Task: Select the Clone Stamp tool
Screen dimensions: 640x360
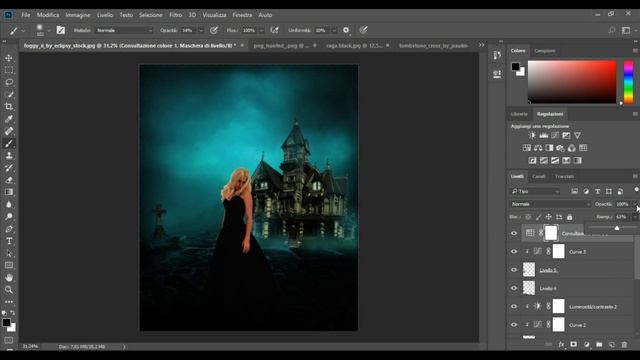Action: click(x=9, y=156)
